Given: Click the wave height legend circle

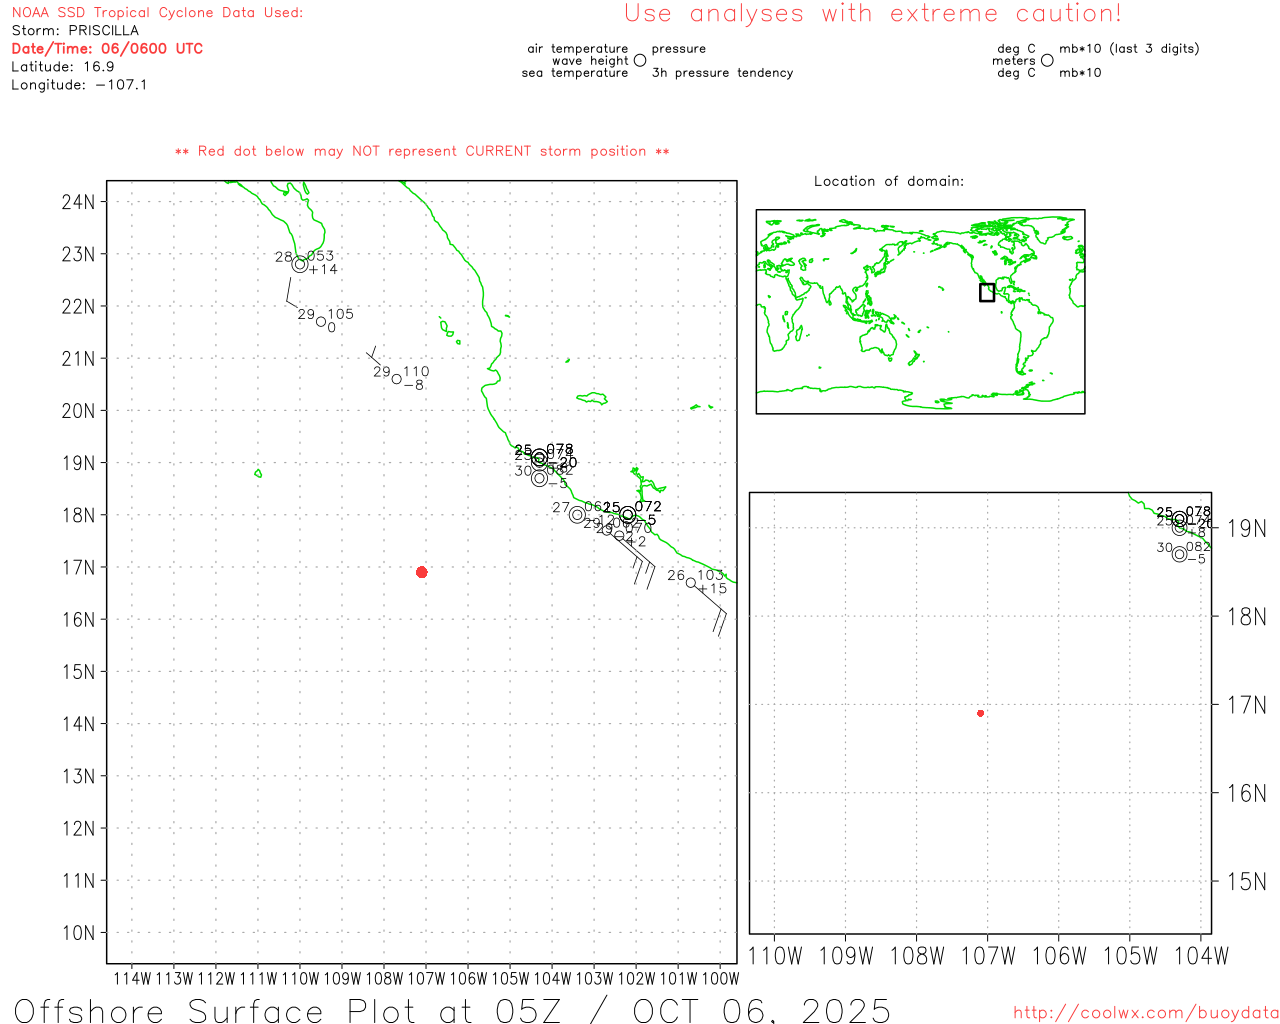Looking at the screenshot, I should click(640, 61).
